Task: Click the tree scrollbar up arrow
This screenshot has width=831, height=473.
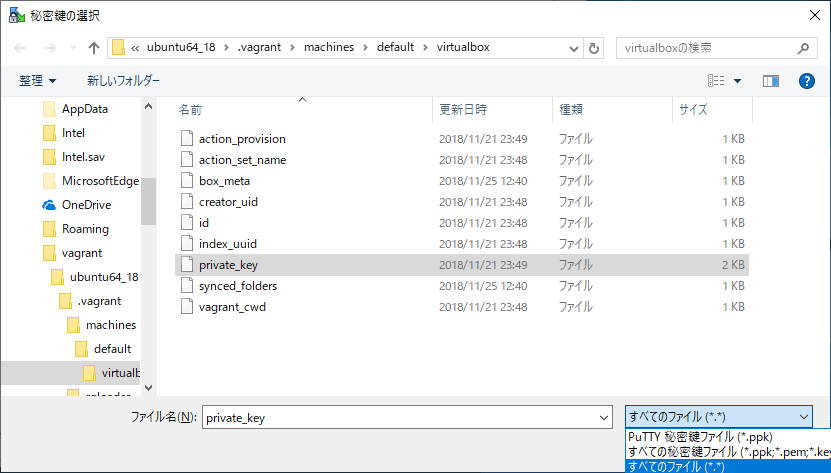Action: [148, 107]
